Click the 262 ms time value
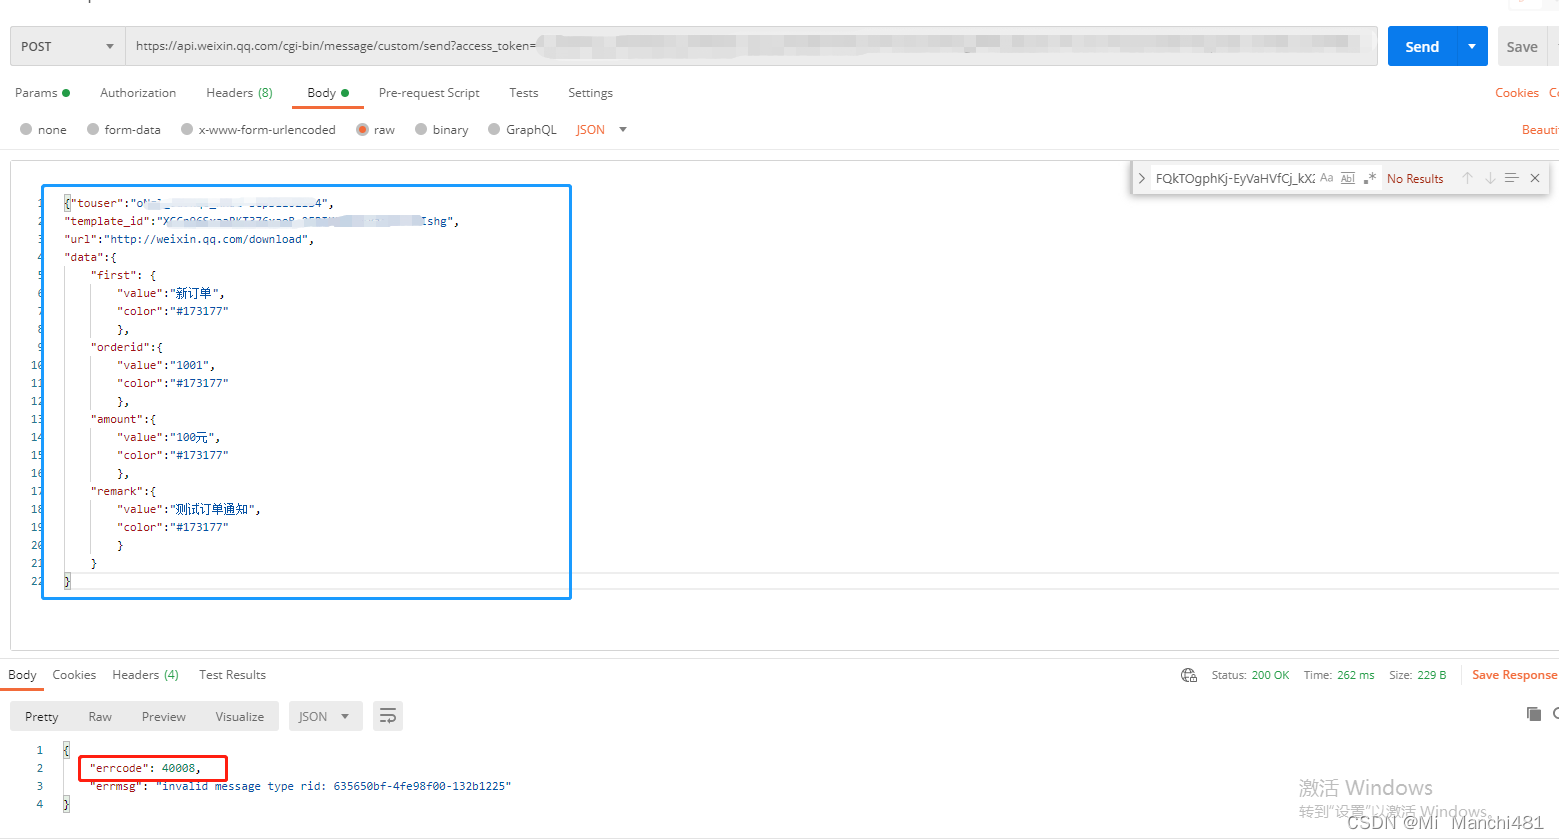 (x=1356, y=675)
